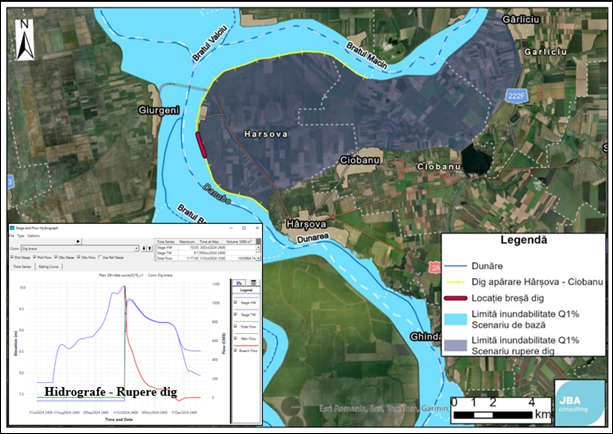
Task: Switch to the Time Series tab
Action: [x=22, y=267]
